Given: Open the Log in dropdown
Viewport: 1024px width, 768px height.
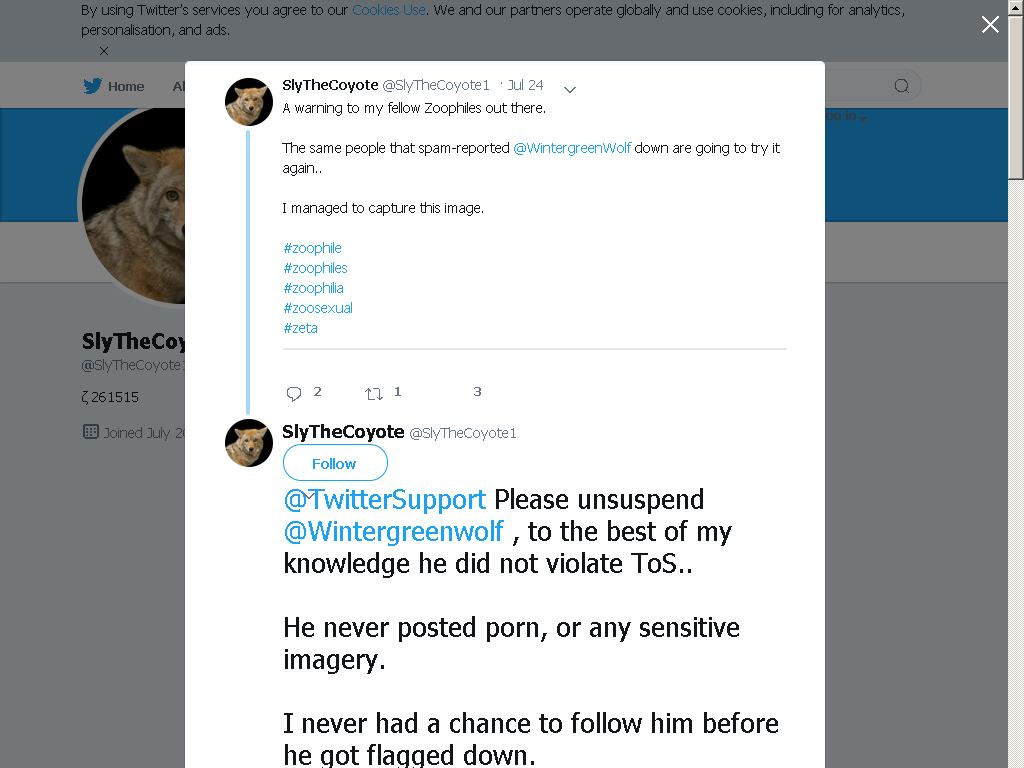Looking at the screenshot, I should coord(847,116).
